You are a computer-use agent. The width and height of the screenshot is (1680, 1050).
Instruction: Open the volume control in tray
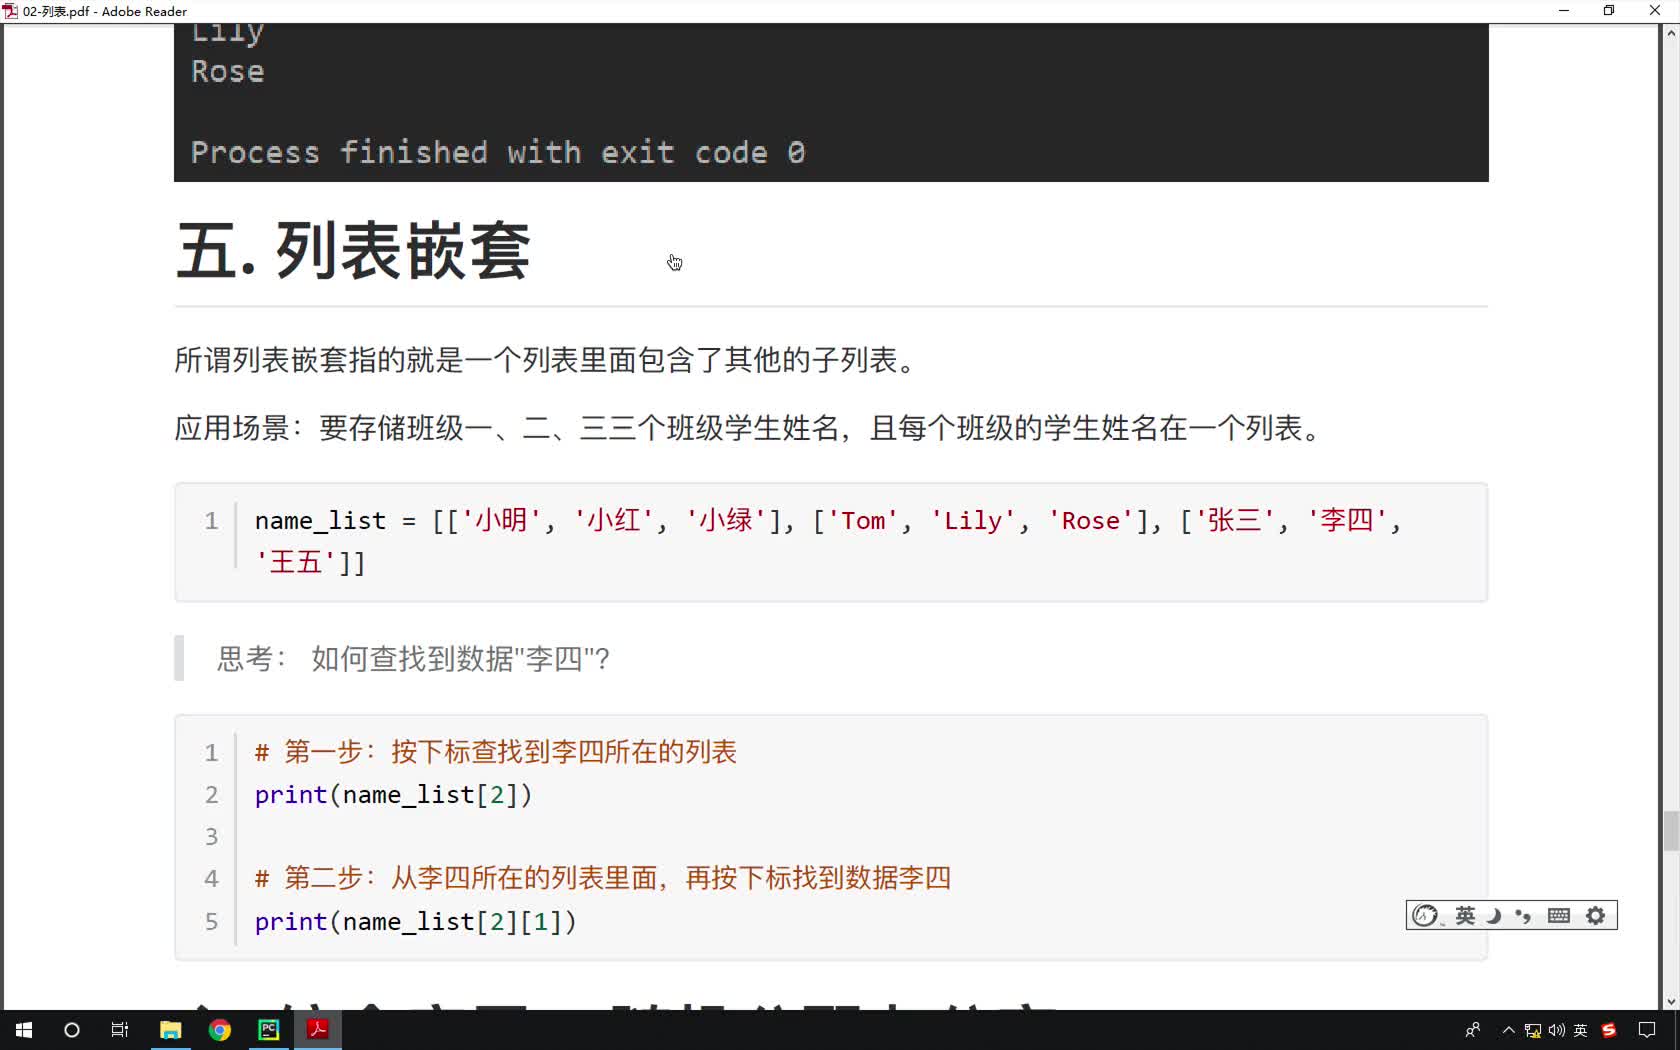1557,1030
